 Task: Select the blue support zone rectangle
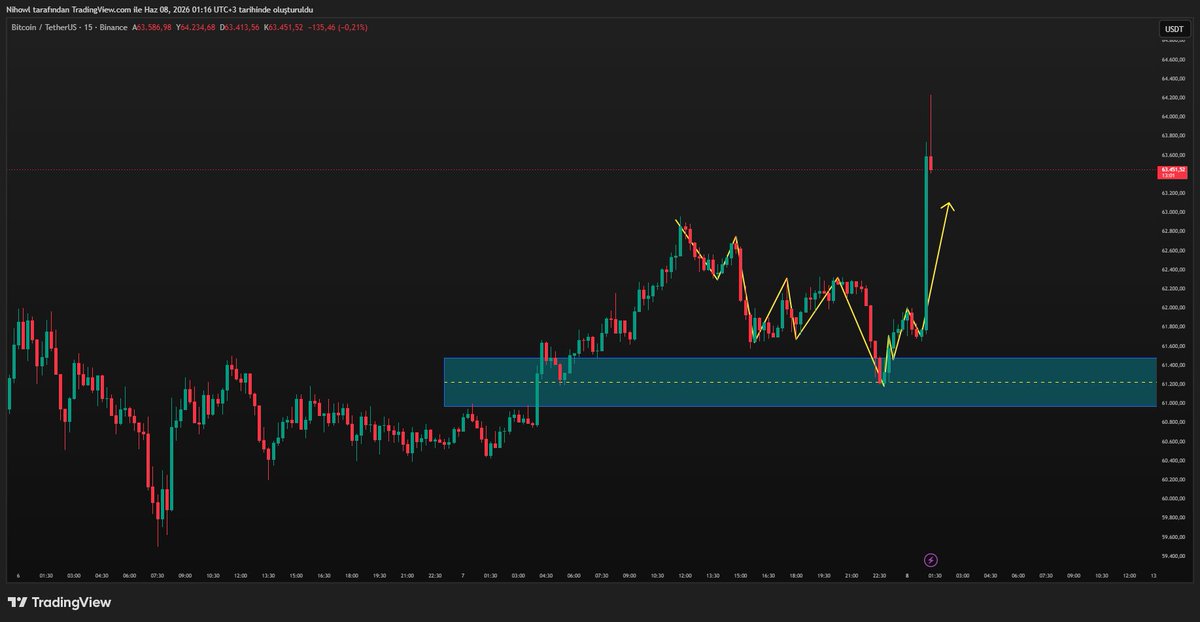(800, 382)
